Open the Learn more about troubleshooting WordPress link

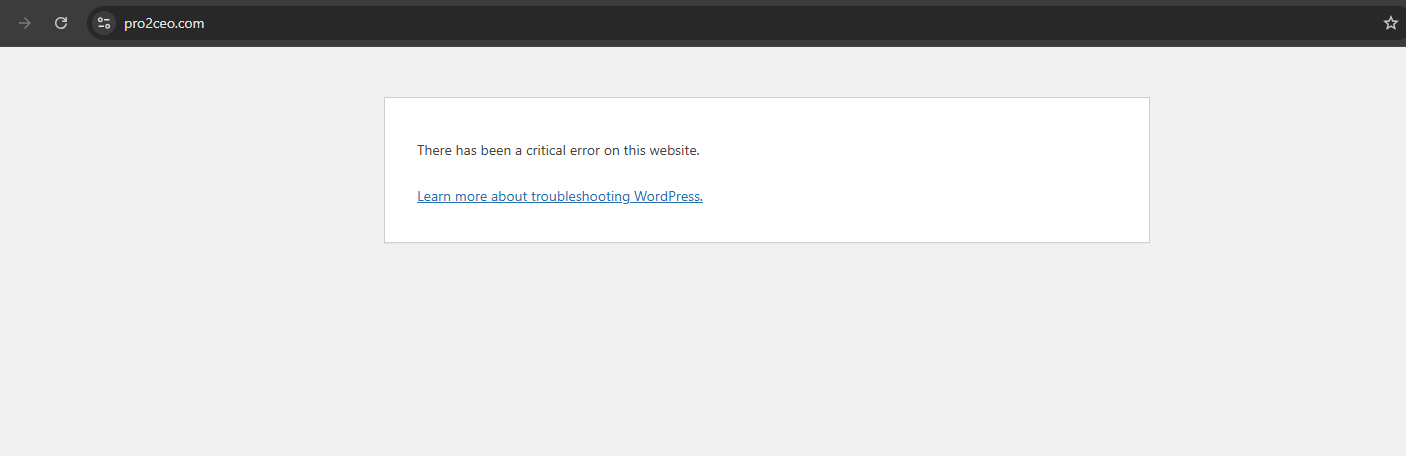[559, 197]
